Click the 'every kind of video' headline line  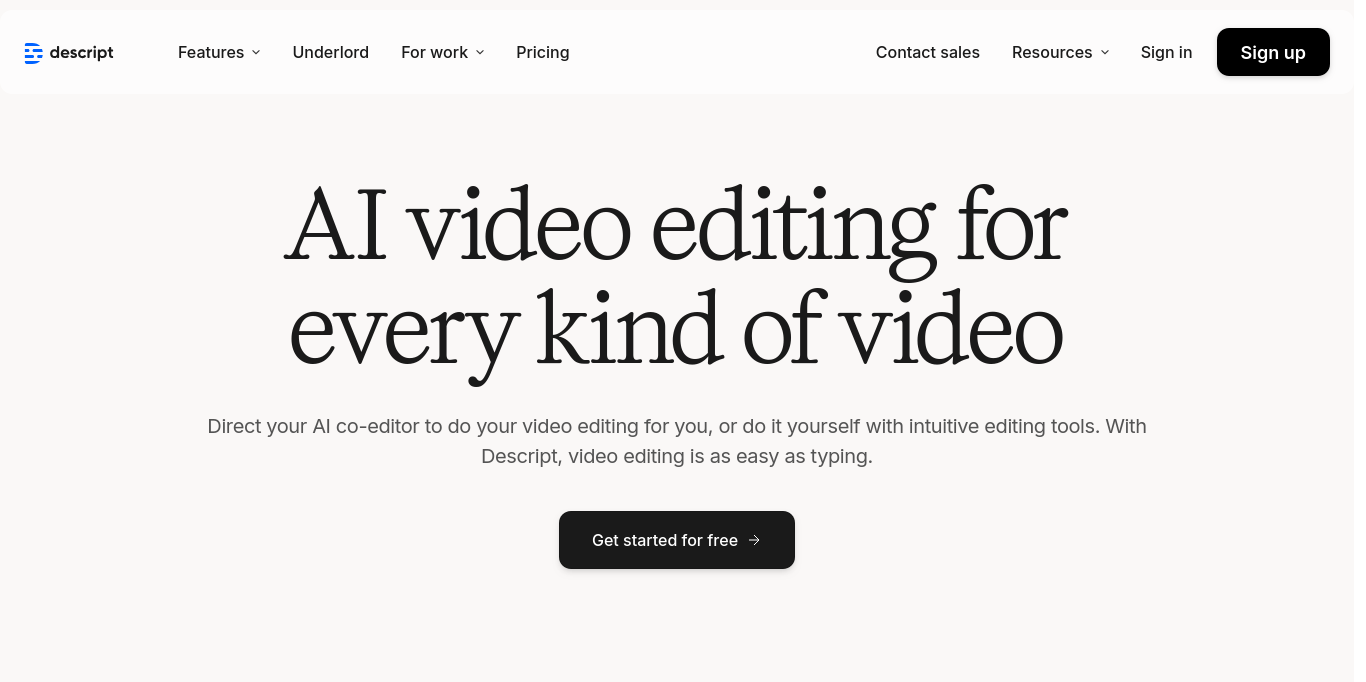(x=676, y=330)
